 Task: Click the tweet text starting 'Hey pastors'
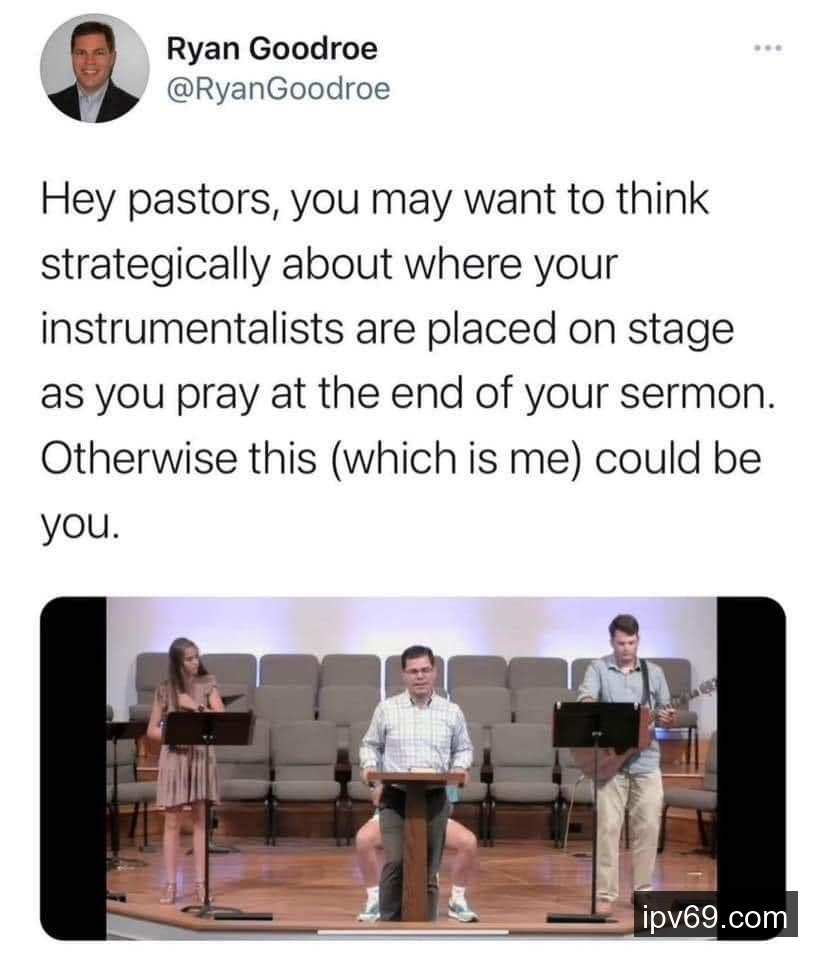coord(400,360)
